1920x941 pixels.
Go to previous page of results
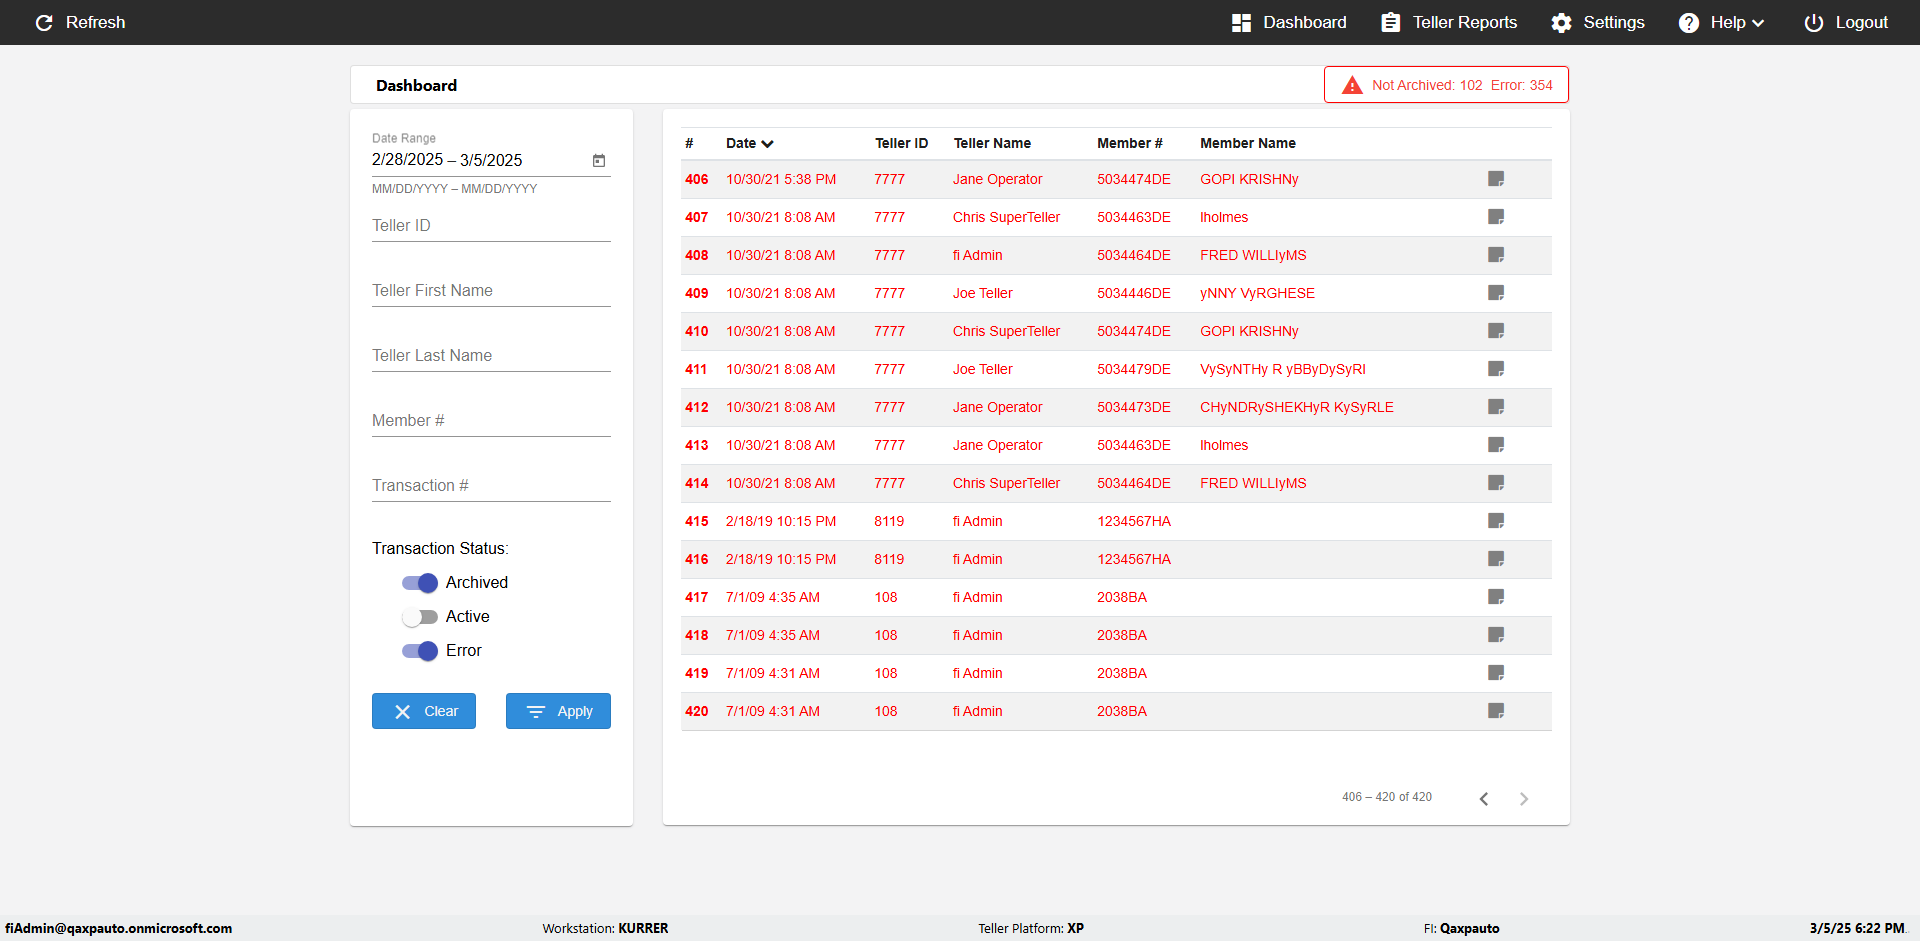click(1484, 798)
